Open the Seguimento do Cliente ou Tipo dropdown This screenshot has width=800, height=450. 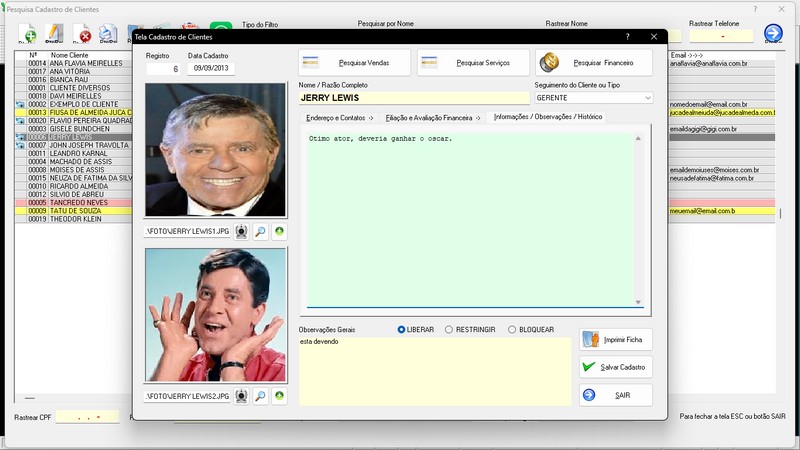click(x=647, y=98)
